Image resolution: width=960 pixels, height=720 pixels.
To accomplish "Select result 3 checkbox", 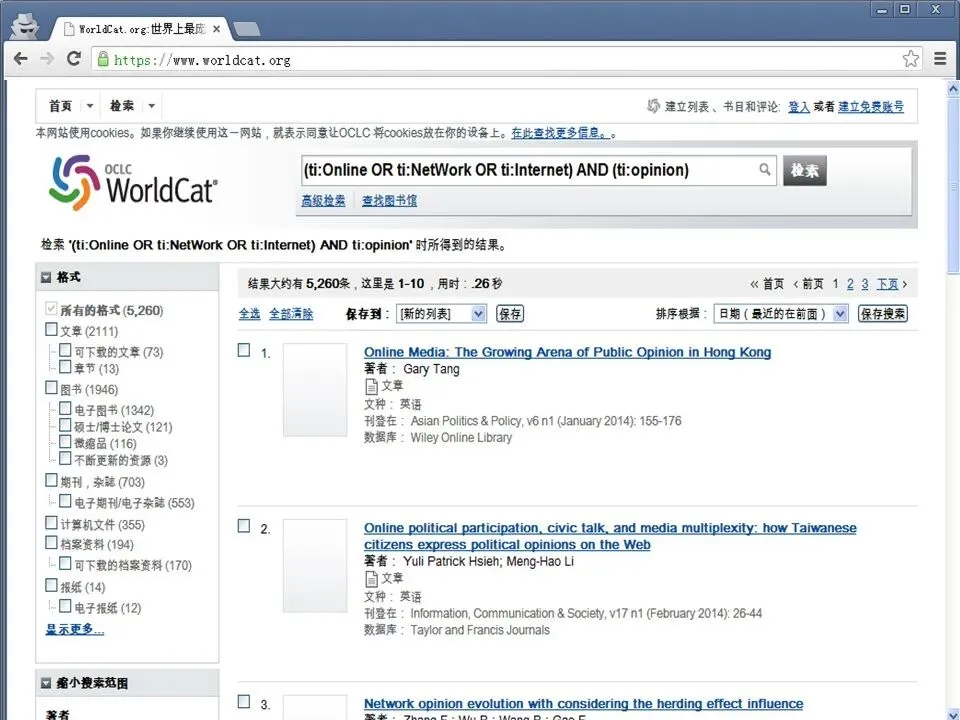I will 244,702.
